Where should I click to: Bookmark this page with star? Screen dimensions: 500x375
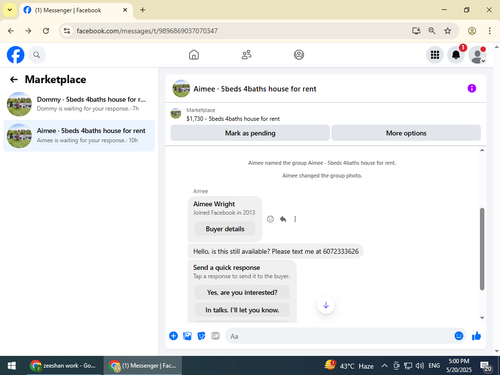(448, 31)
